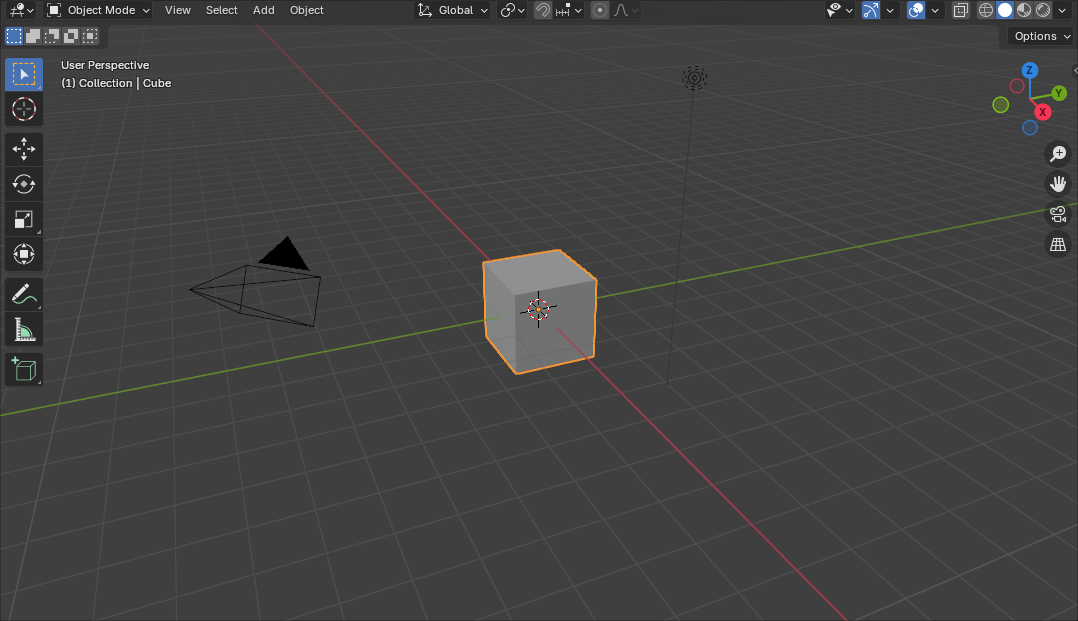The height and width of the screenshot is (621, 1078).
Task: Select the Scale tool
Action: click(24, 219)
